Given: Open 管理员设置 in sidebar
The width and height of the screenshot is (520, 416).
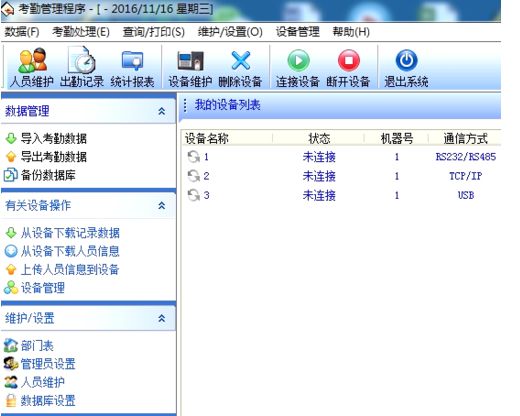Looking at the screenshot, I should click(x=48, y=364).
